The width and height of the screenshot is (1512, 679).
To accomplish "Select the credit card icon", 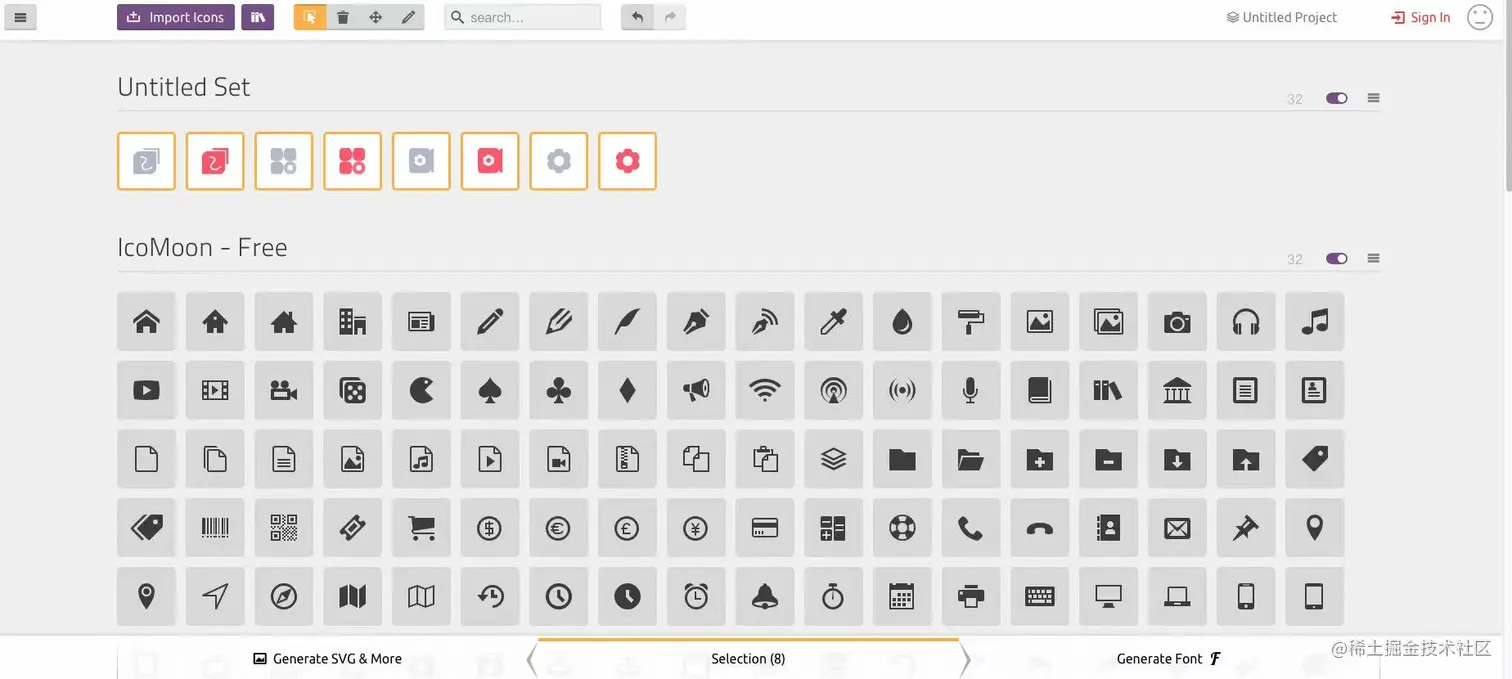I will pyautogui.click(x=765, y=528).
